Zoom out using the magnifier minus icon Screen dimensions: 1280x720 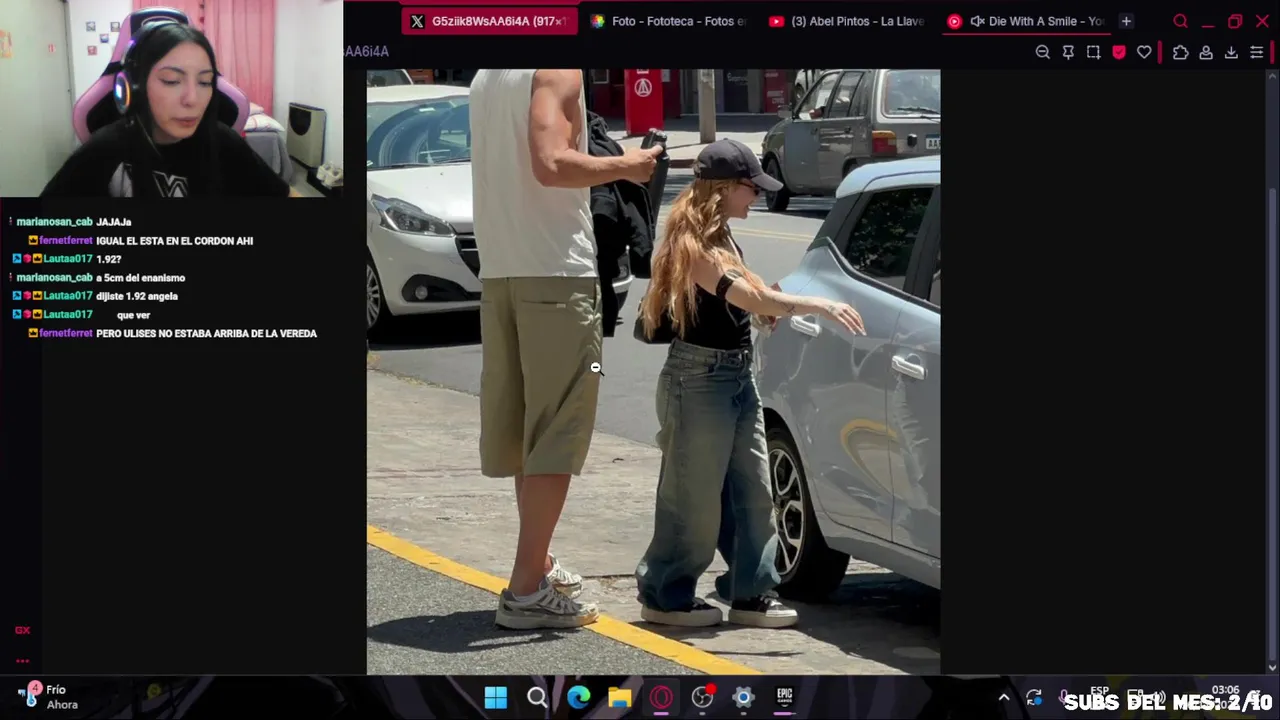click(1043, 52)
